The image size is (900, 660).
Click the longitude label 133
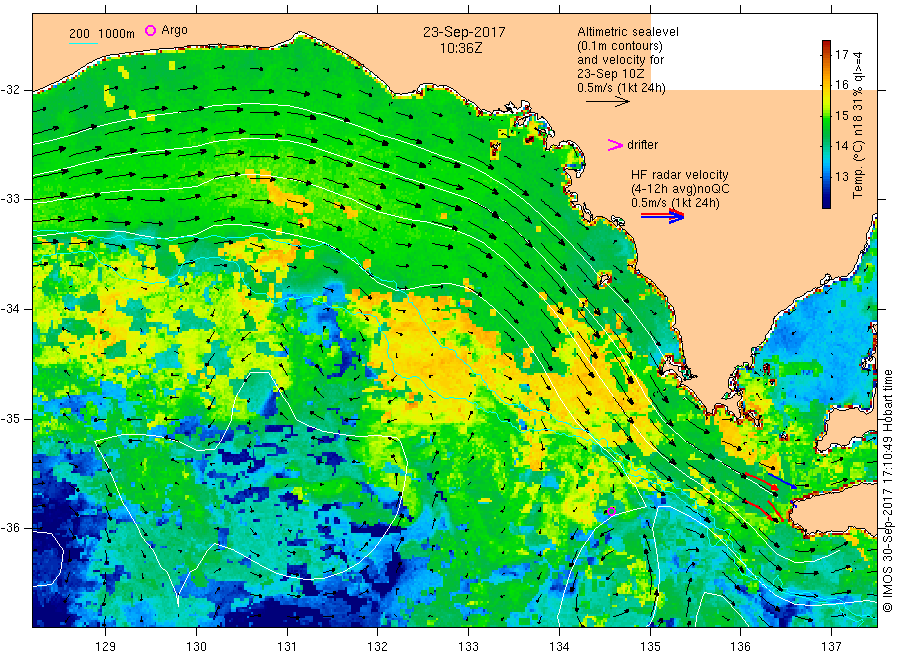pyautogui.click(x=468, y=647)
